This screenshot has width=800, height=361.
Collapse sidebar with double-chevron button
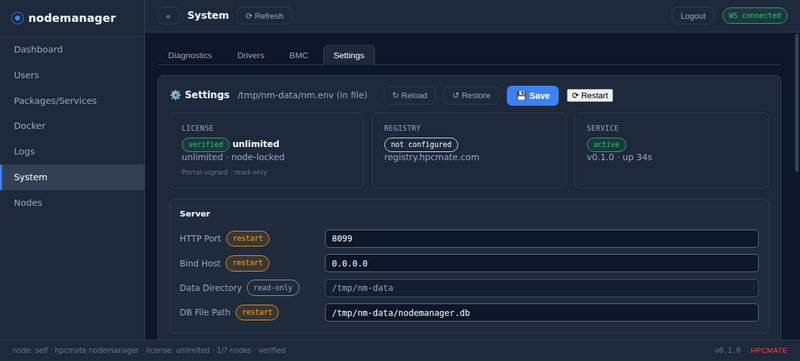[x=168, y=16]
